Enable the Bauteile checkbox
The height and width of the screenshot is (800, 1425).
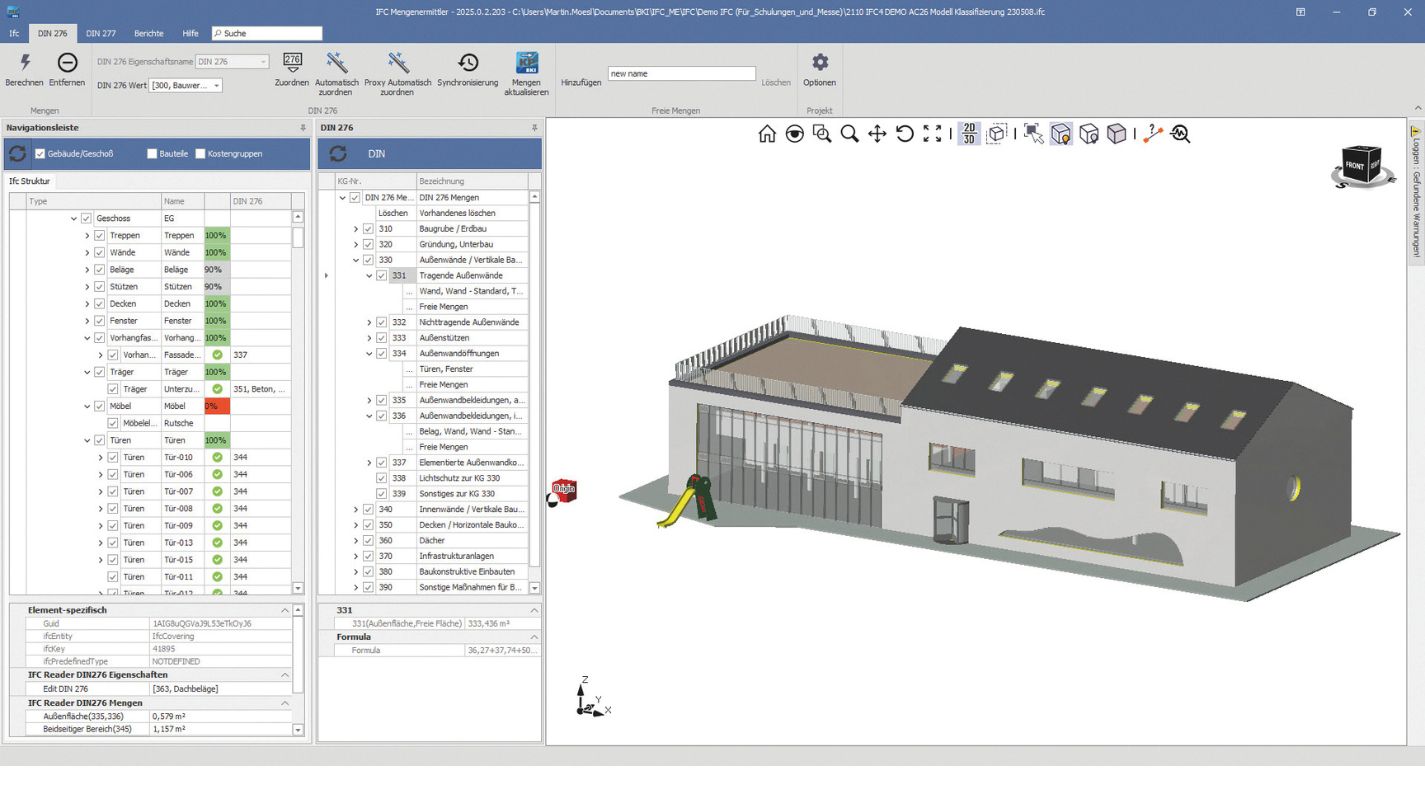(152, 154)
